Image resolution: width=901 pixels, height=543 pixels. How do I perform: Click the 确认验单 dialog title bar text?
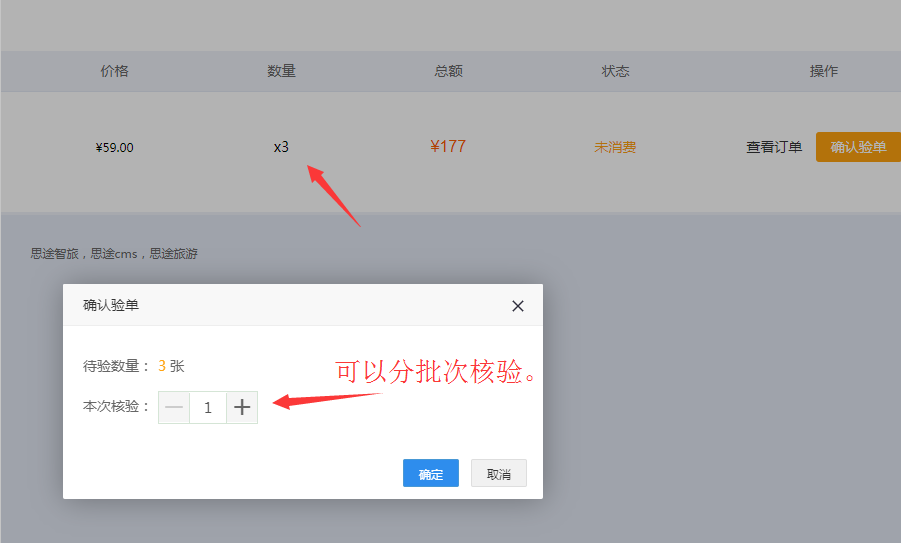tap(111, 305)
